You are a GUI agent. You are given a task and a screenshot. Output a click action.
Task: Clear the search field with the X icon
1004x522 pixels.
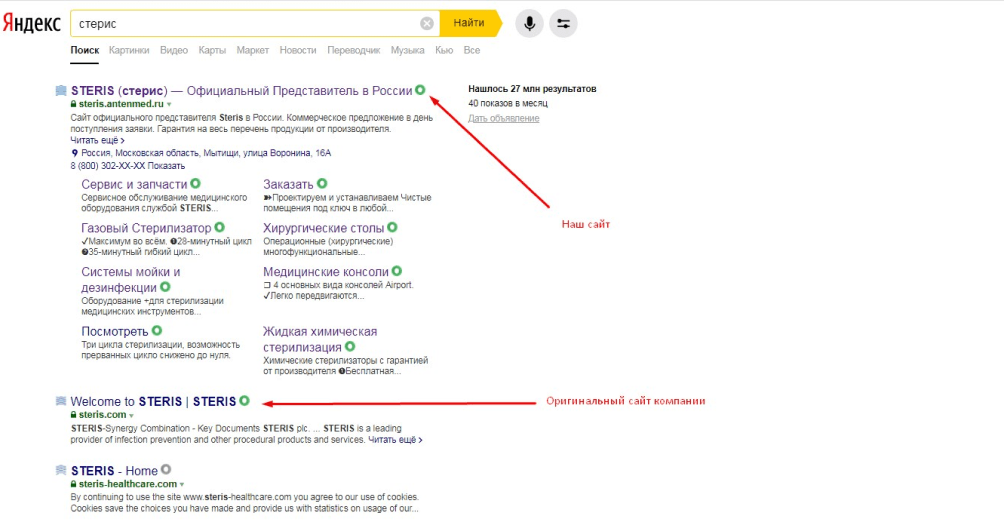427,24
